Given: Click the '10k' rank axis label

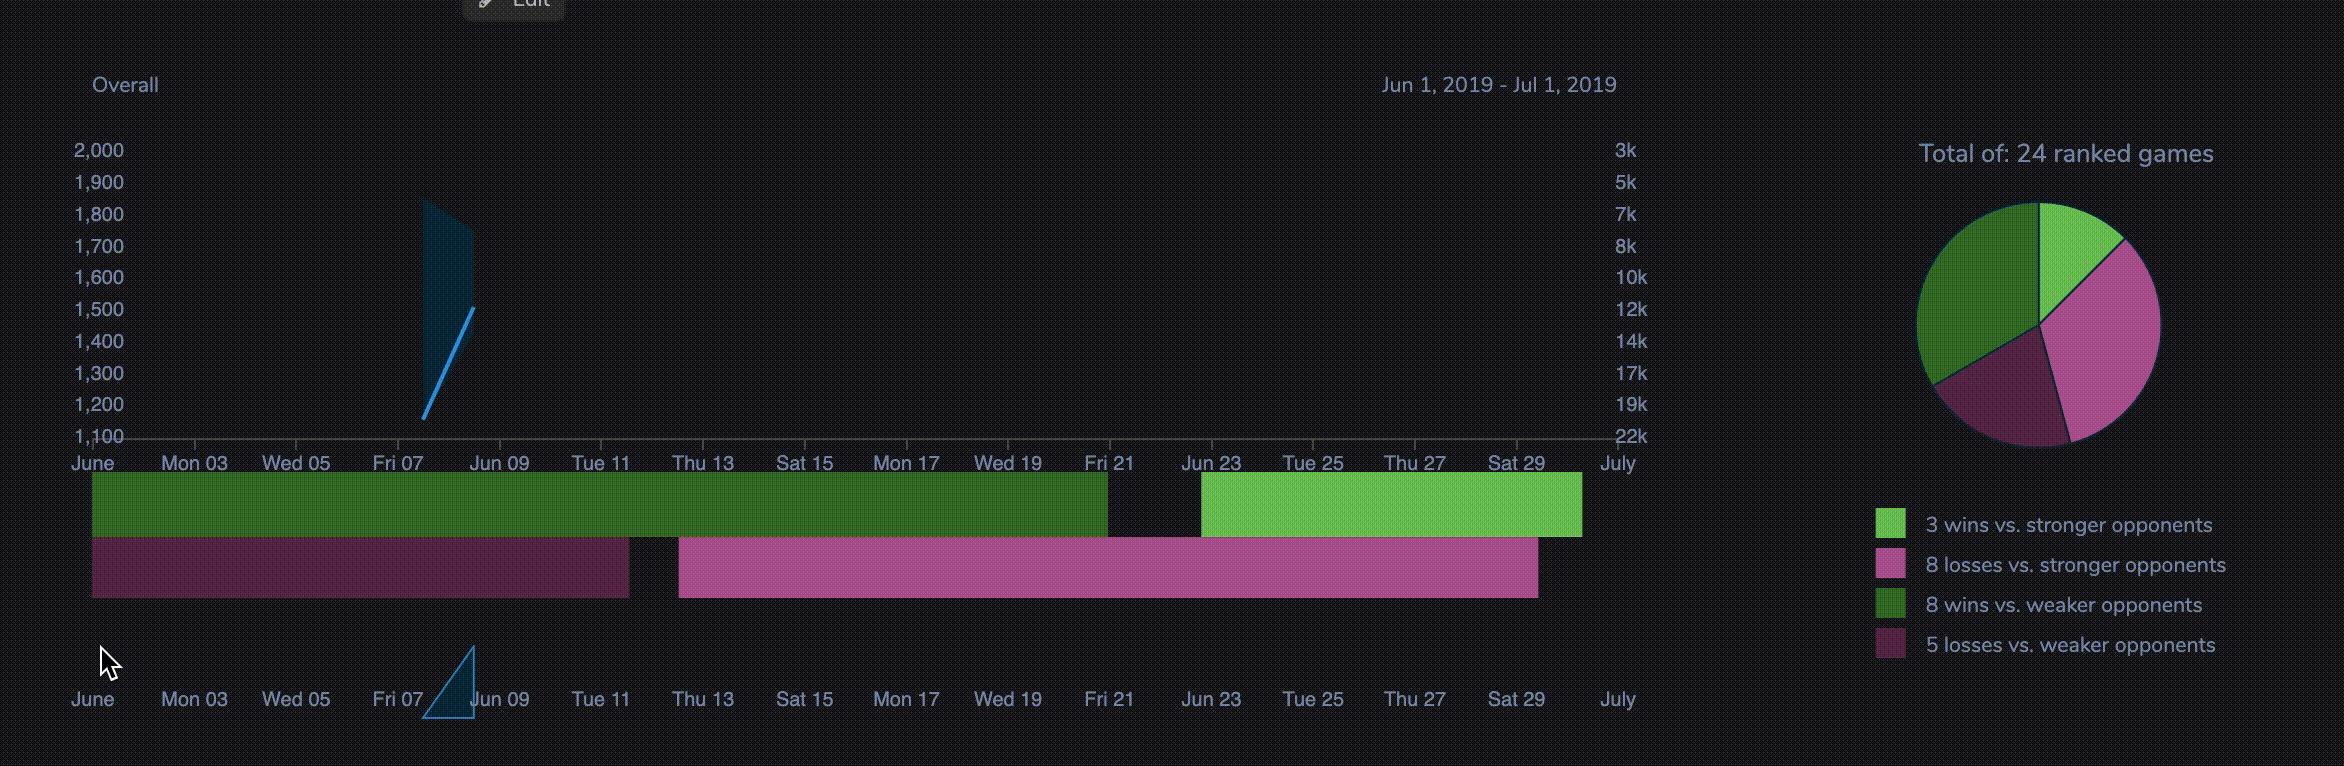Looking at the screenshot, I should pos(1631,277).
